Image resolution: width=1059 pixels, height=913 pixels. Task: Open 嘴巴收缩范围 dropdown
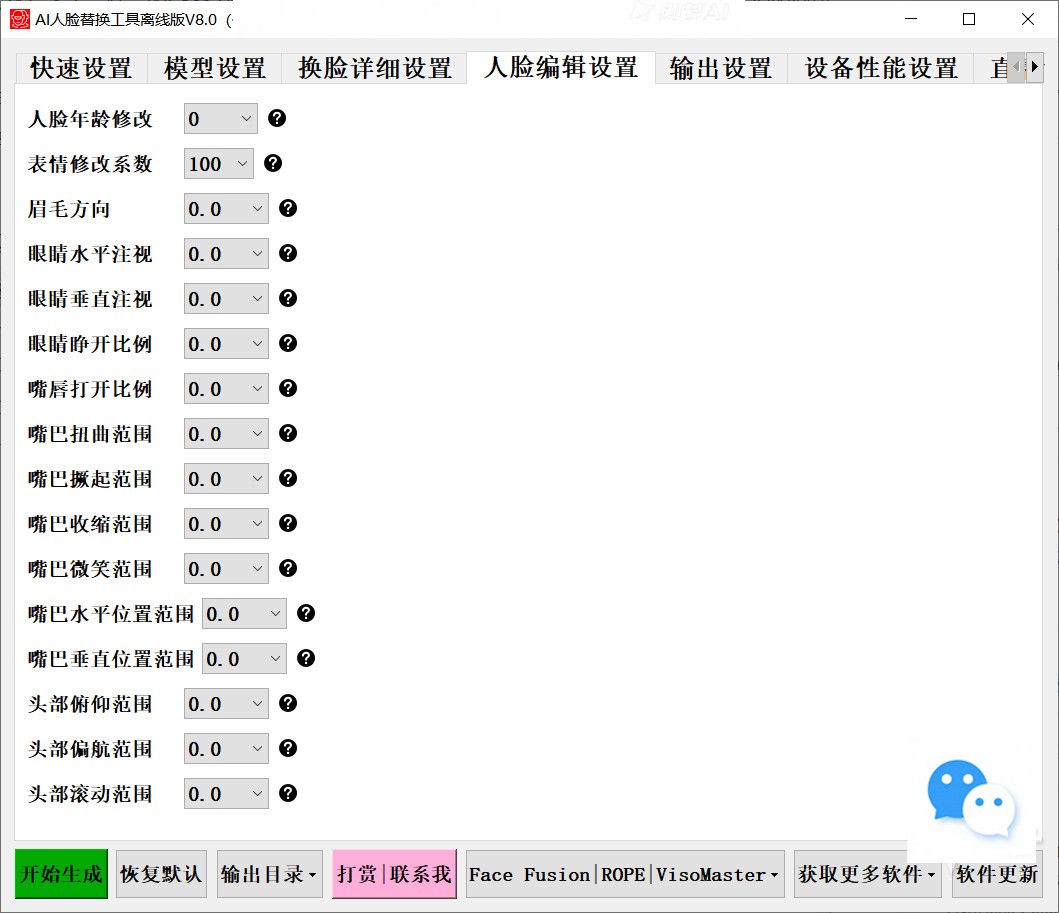[x=226, y=524]
